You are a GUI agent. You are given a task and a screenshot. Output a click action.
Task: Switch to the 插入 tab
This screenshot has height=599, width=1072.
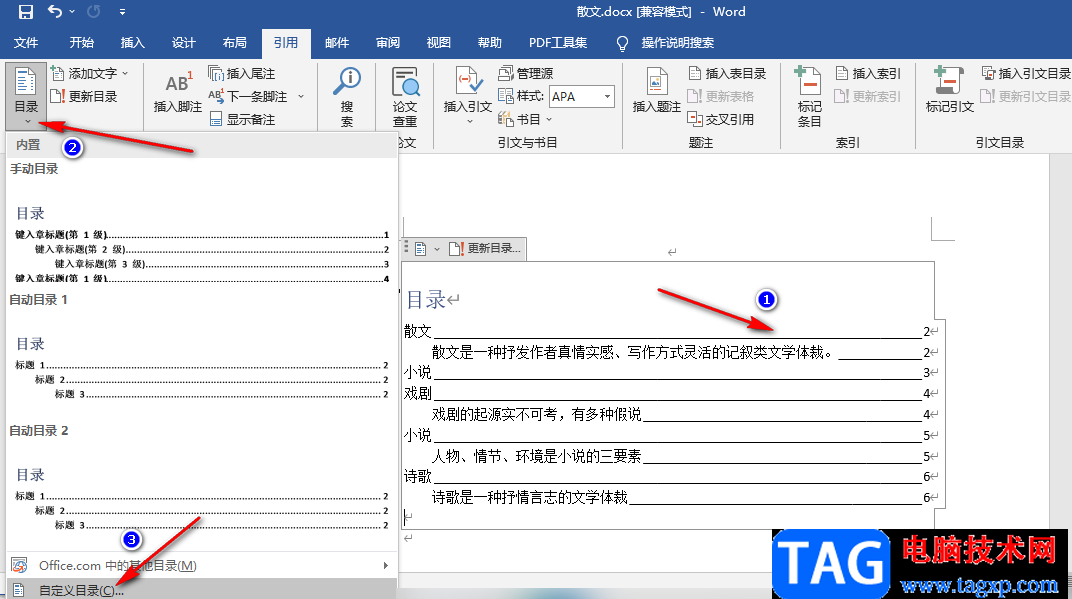[x=133, y=42]
